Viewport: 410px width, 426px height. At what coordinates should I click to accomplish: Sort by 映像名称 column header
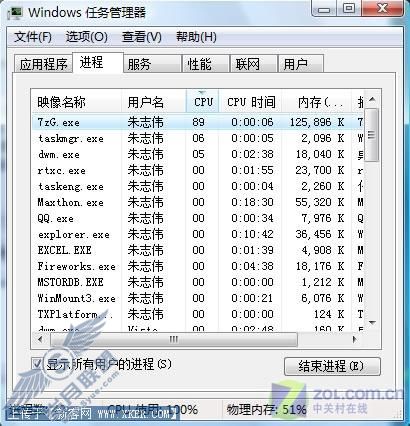tap(76, 102)
